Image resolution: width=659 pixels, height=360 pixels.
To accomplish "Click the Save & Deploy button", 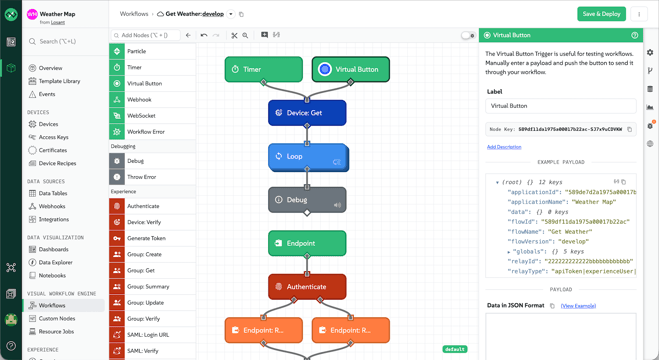I will 601,14.
